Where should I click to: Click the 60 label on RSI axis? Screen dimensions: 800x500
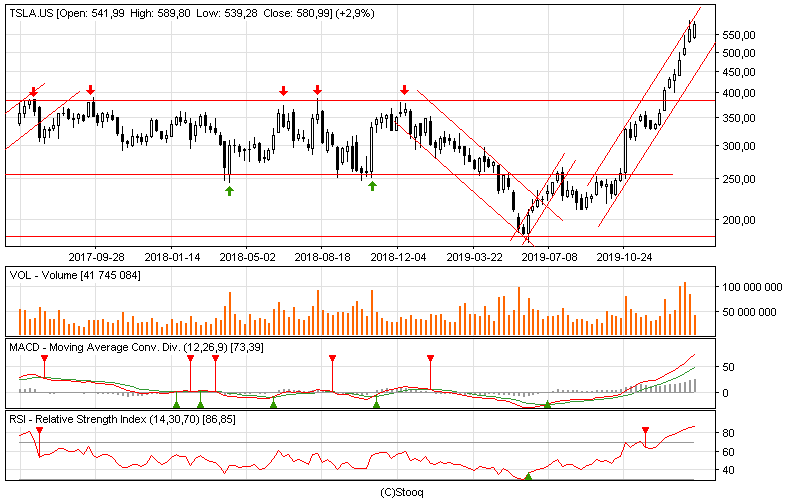729,452
